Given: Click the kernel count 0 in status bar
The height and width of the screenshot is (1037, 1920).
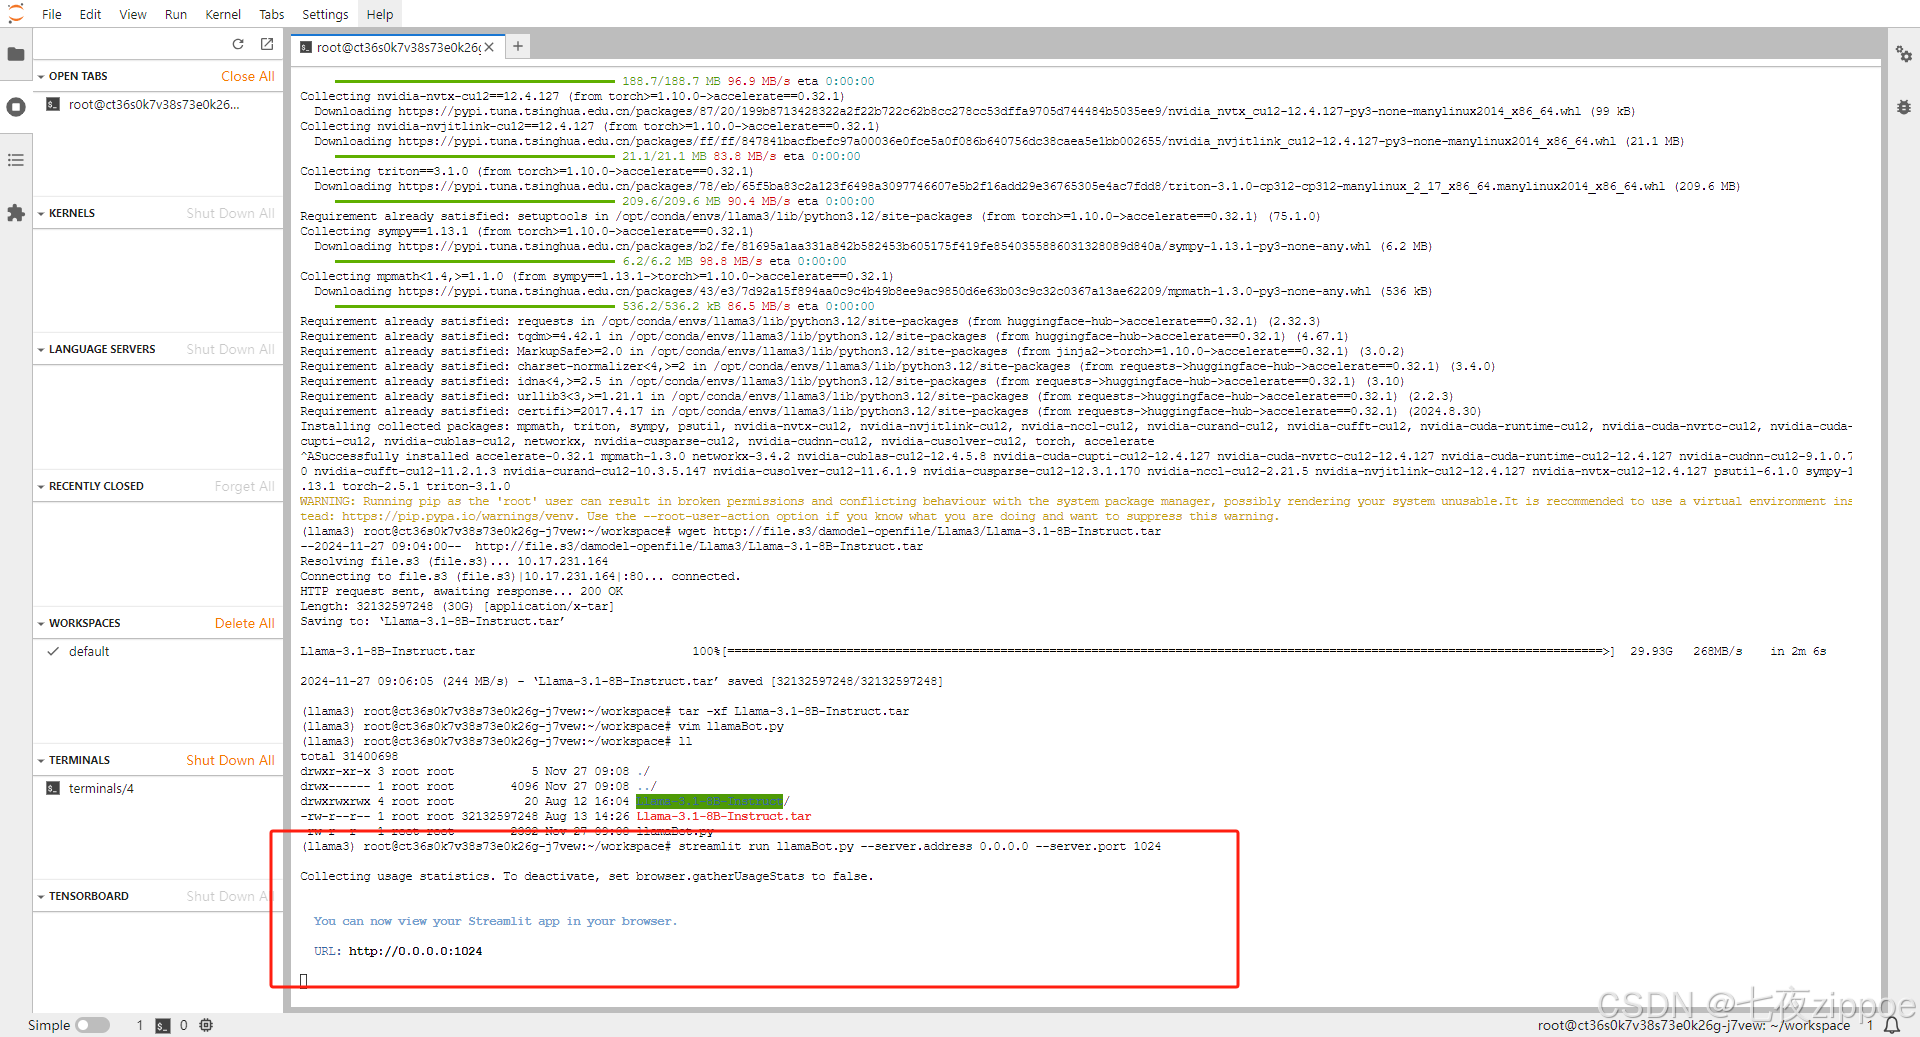Looking at the screenshot, I should tap(184, 1025).
